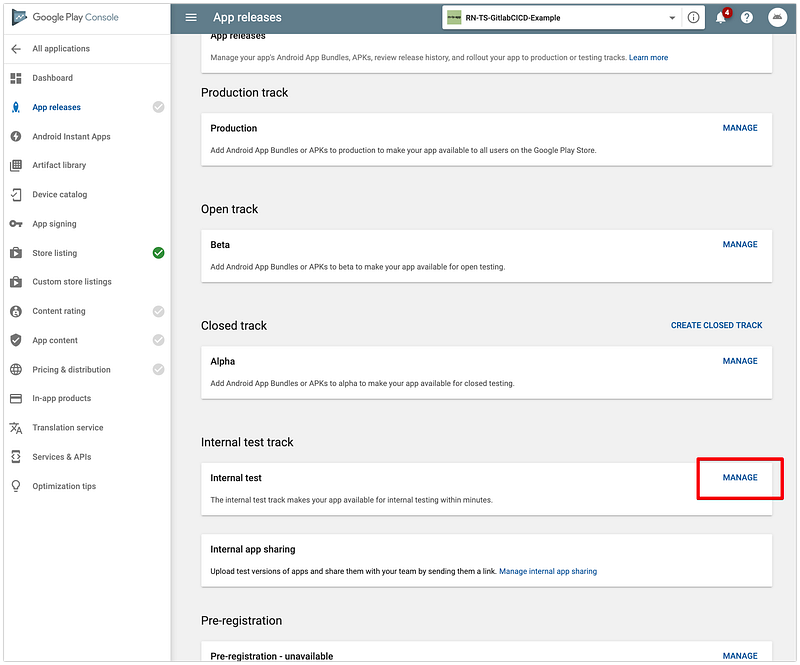800x665 pixels.
Task: Open In-app products
Action: pyautogui.click(x=62, y=399)
